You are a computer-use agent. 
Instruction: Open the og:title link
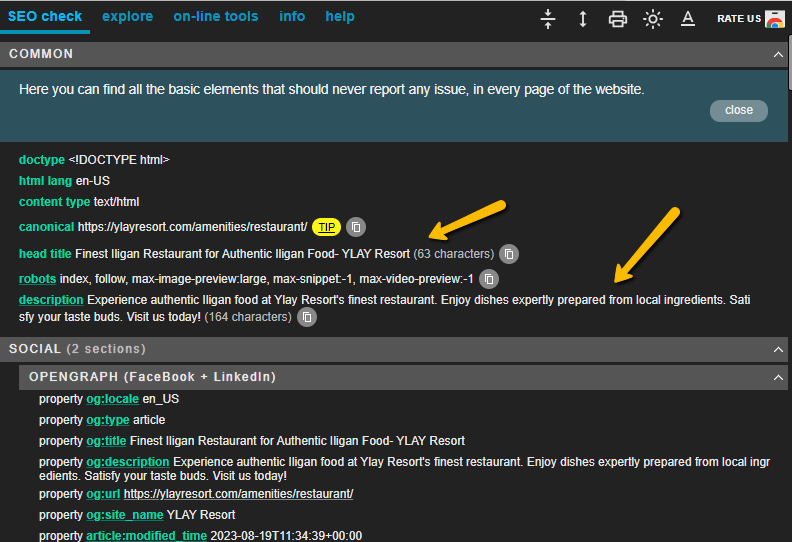(106, 441)
